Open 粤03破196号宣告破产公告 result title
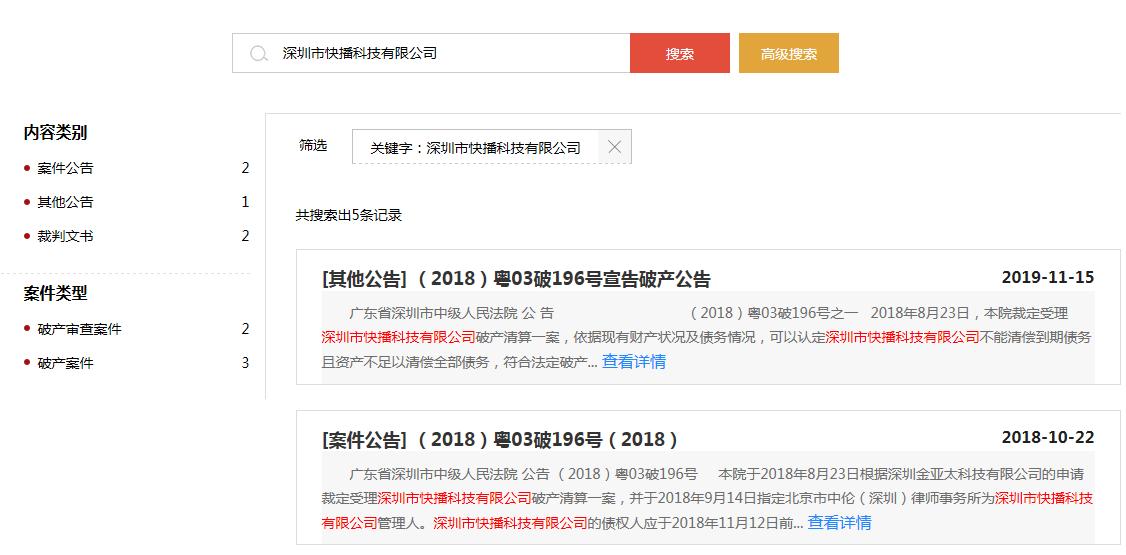Screen dimensions: 1126x555 (516, 279)
